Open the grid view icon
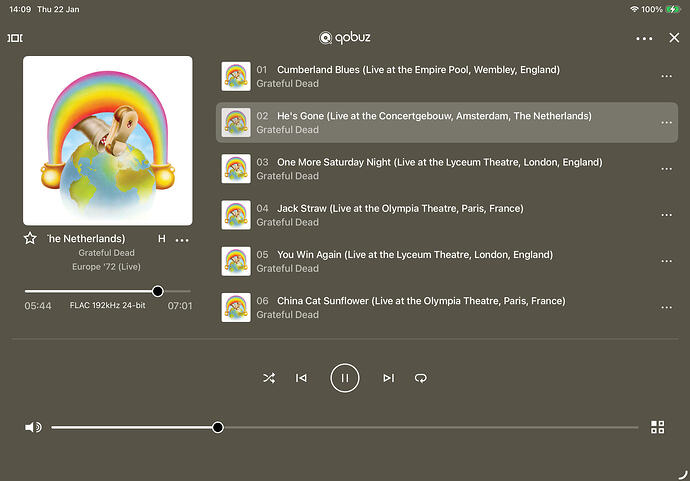 (657, 427)
